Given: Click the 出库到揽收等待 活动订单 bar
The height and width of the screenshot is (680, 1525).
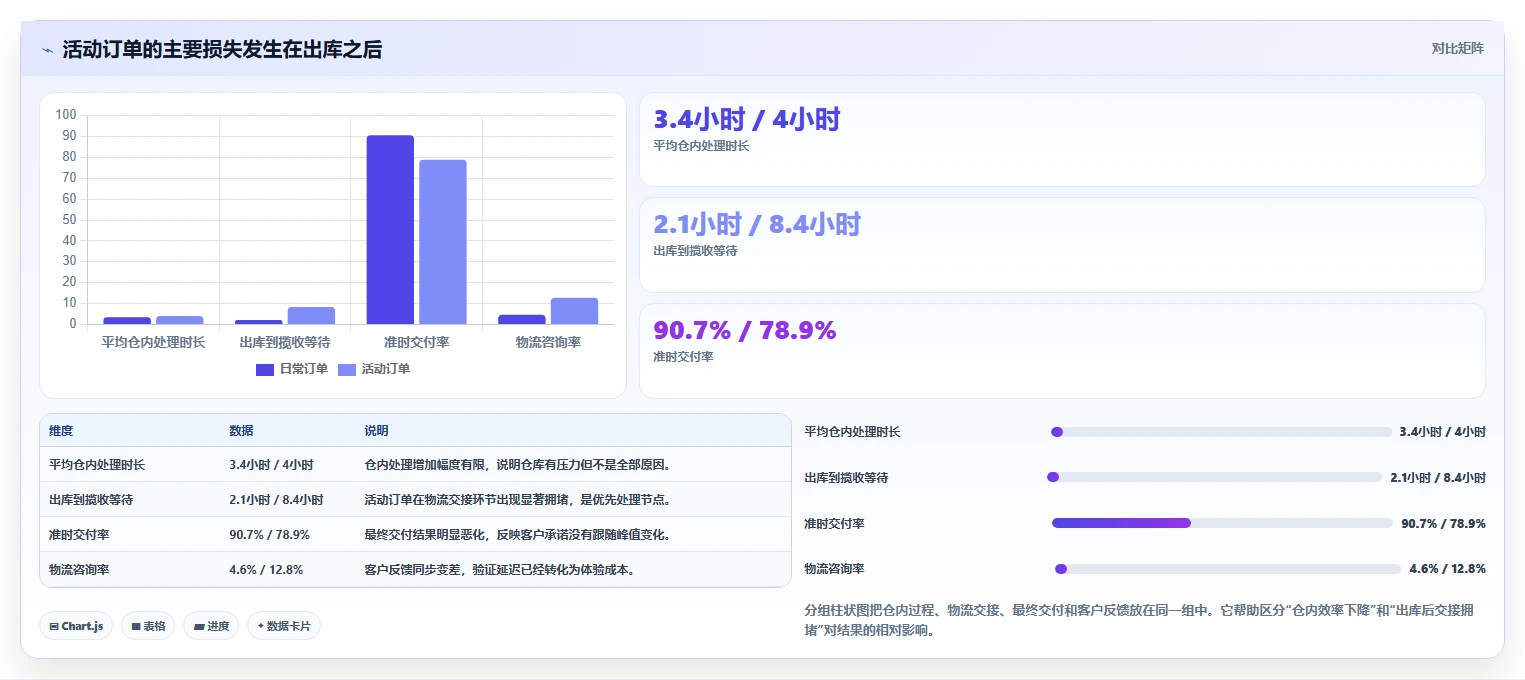Looking at the screenshot, I should click(311, 315).
